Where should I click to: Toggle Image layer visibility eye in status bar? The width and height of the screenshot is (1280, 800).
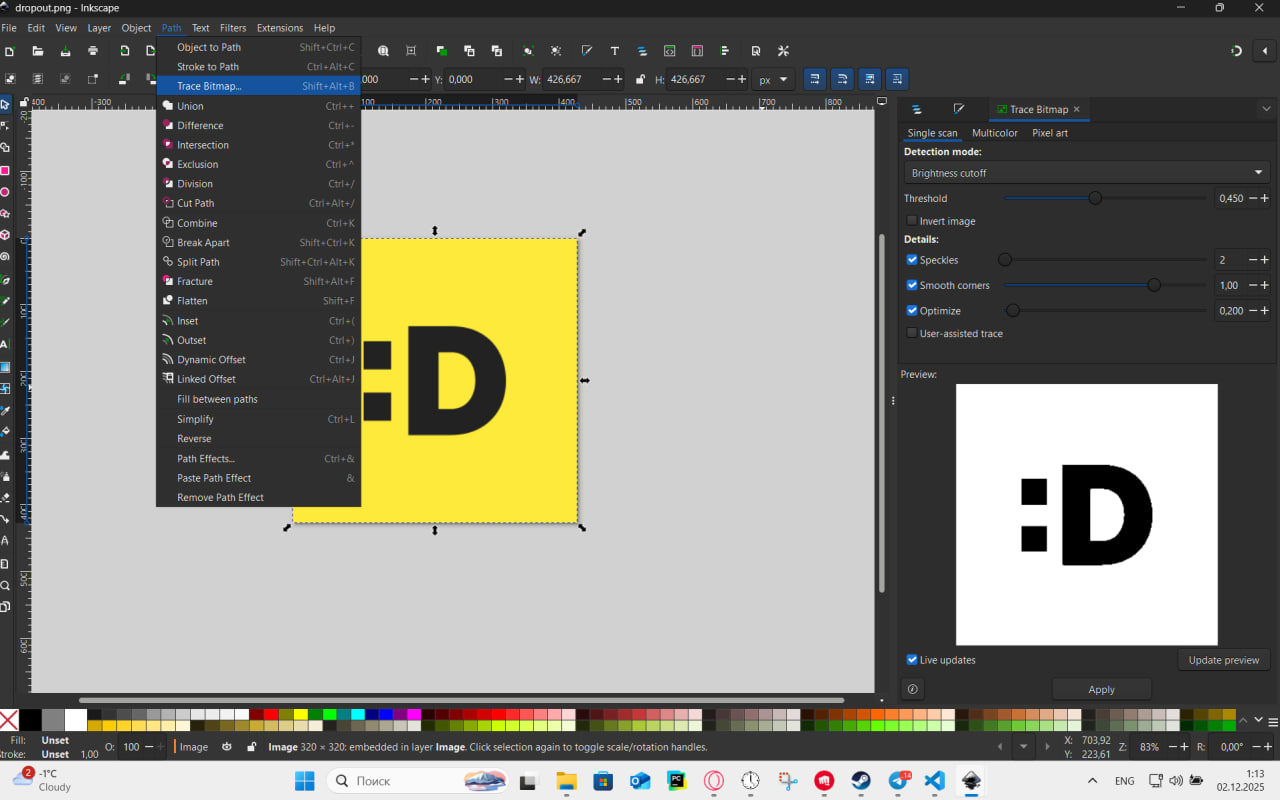[x=227, y=747]
